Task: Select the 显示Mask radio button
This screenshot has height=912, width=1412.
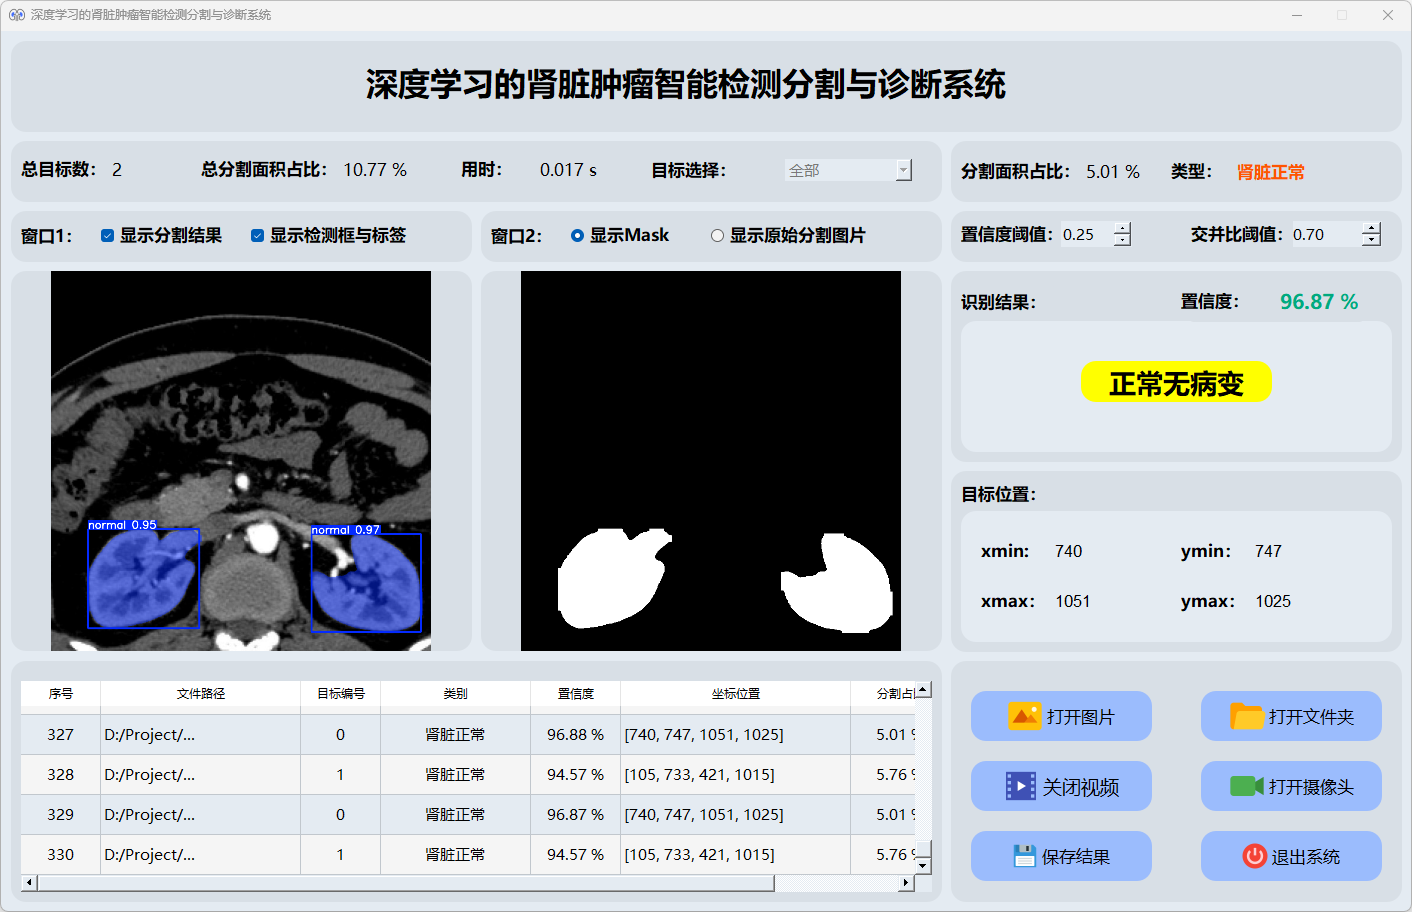Action: [x=577, y=236]
